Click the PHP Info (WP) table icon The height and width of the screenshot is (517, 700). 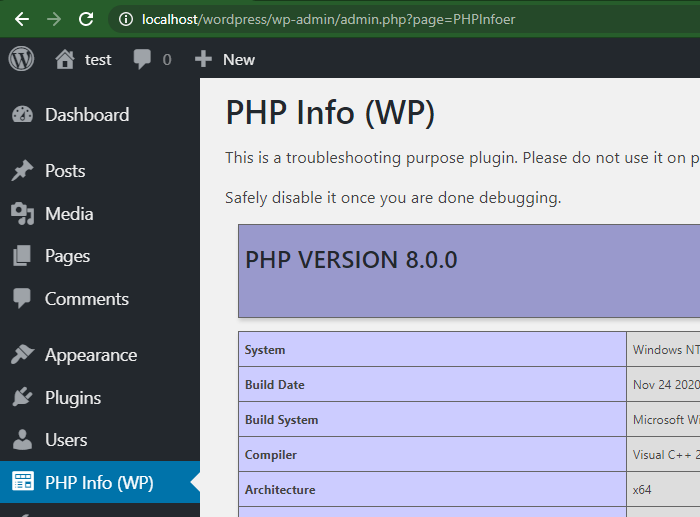(x=22, y=482)
